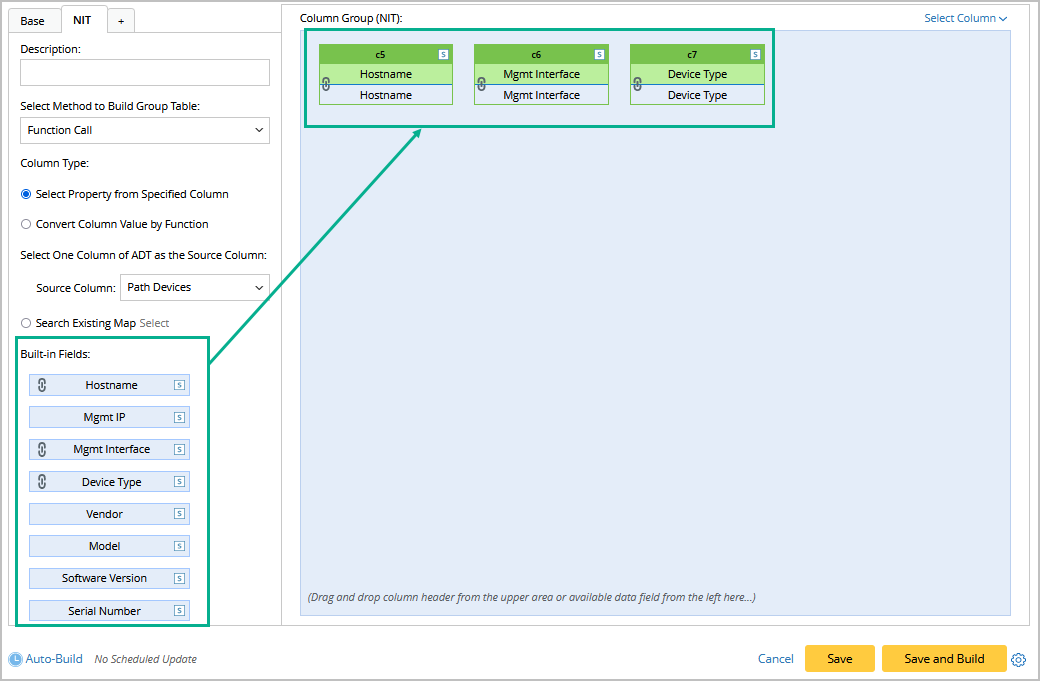Expand the Select Column dropdown
This screenshot has width=1040, height=681.
(x=966, y=19)
